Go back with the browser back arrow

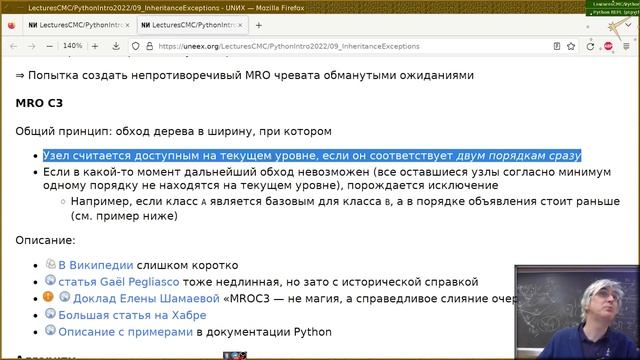tap(14, 46)
